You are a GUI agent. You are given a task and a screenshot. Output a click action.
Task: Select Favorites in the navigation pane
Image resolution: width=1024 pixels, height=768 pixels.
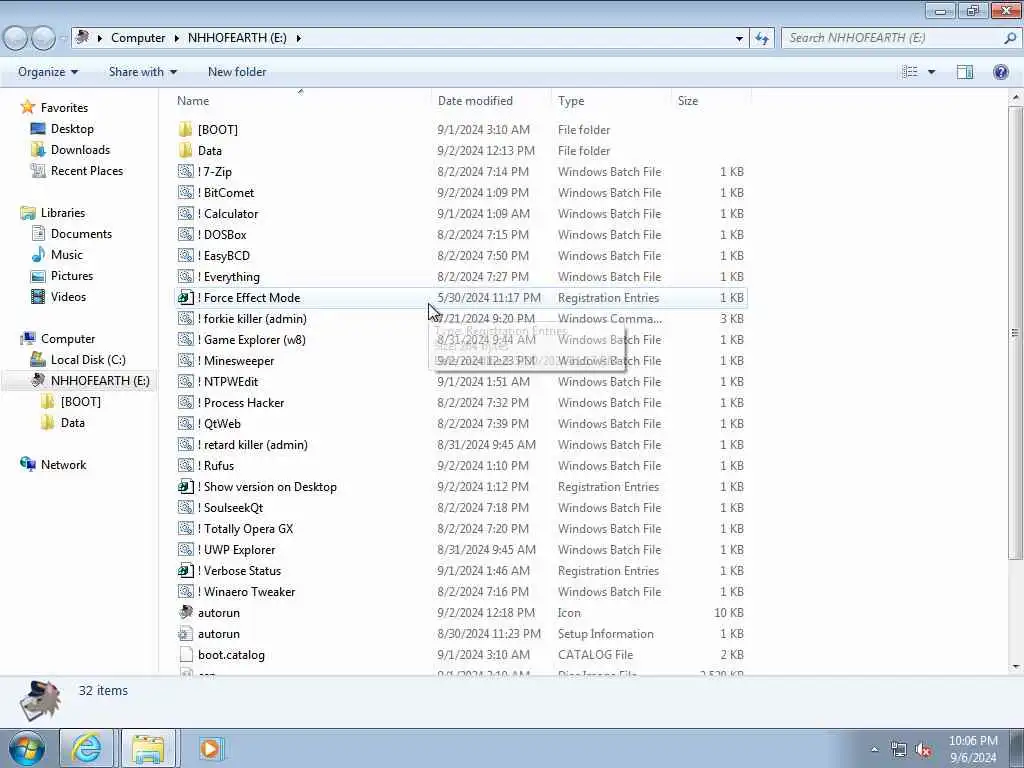click(64, 108)
